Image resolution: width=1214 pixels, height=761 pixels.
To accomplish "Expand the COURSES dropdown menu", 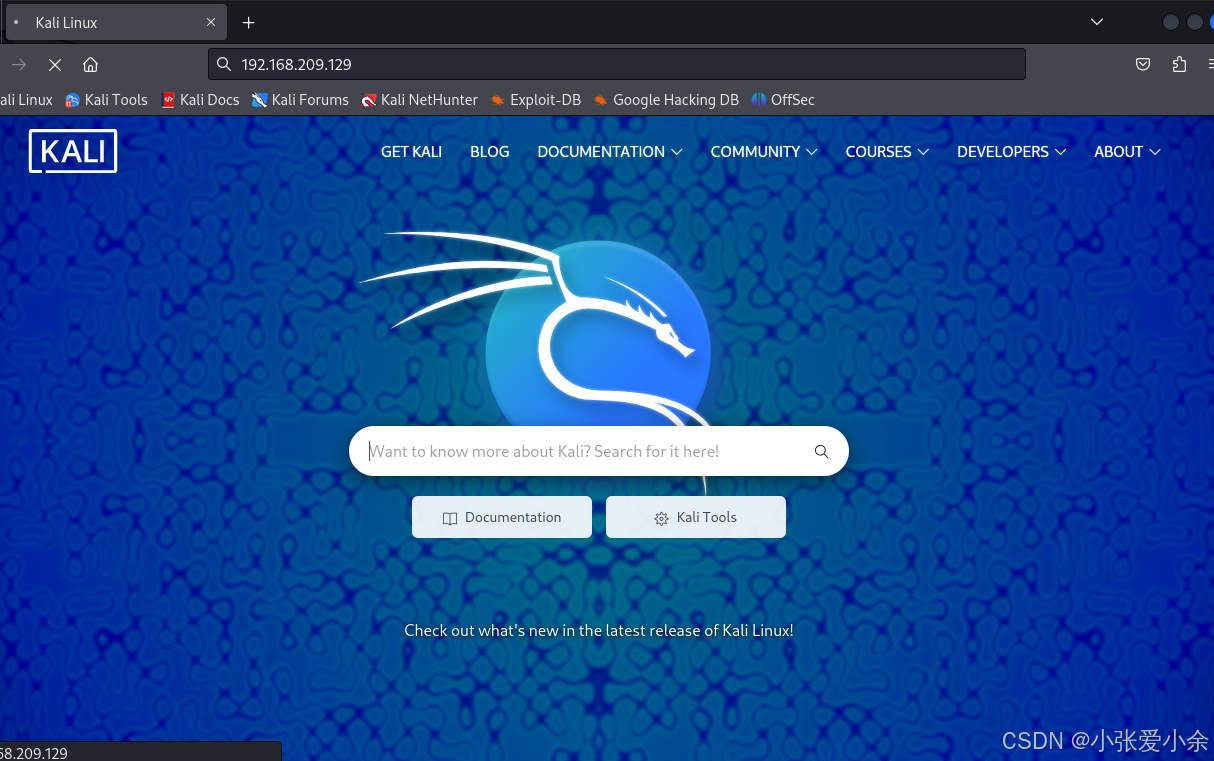I will tap(887, 151).
